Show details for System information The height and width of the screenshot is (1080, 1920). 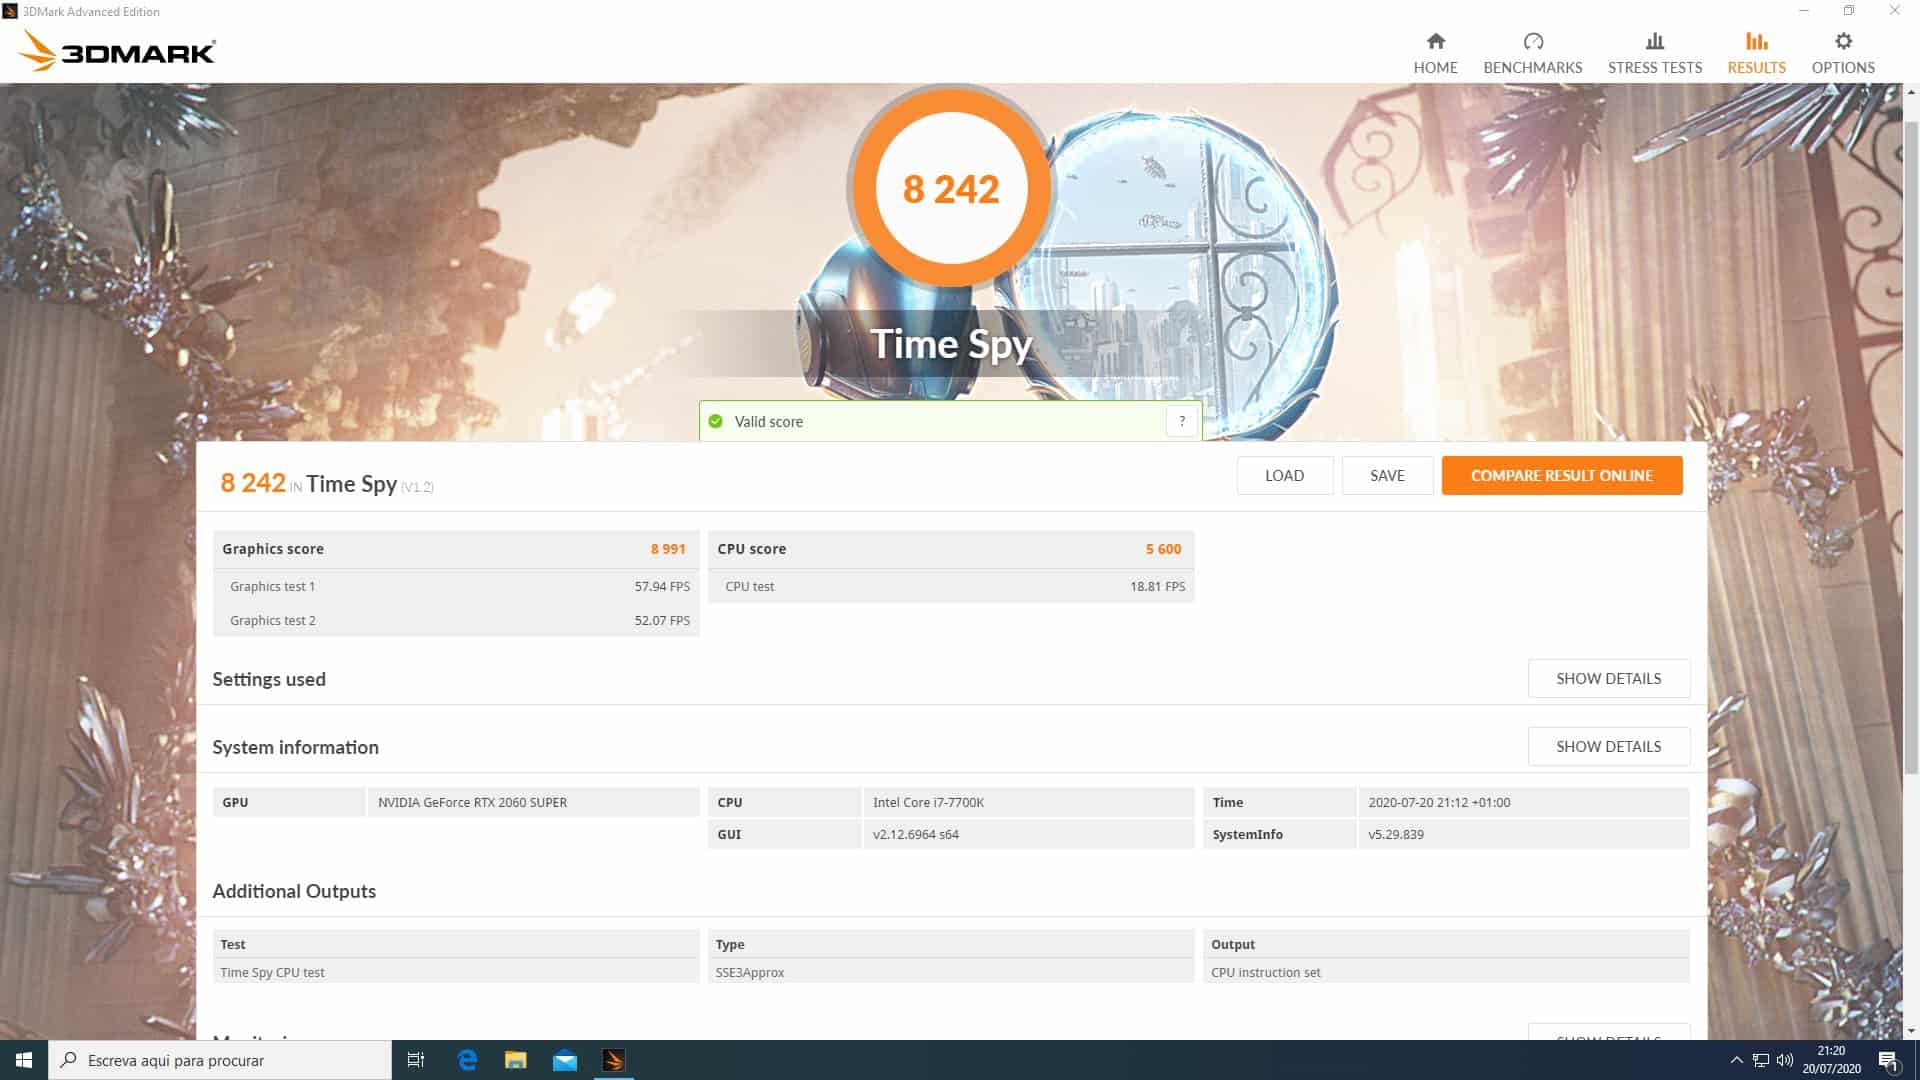tap(1608, 746)
